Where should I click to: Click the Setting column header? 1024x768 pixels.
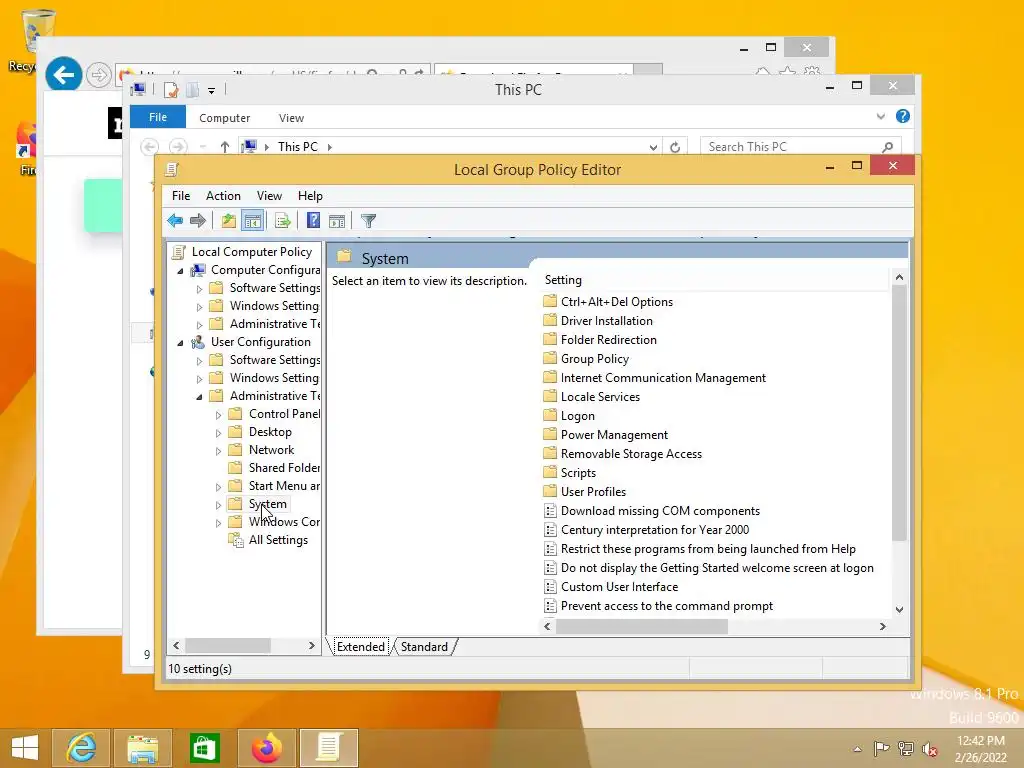pyautogui.click(x=716, y=280)
